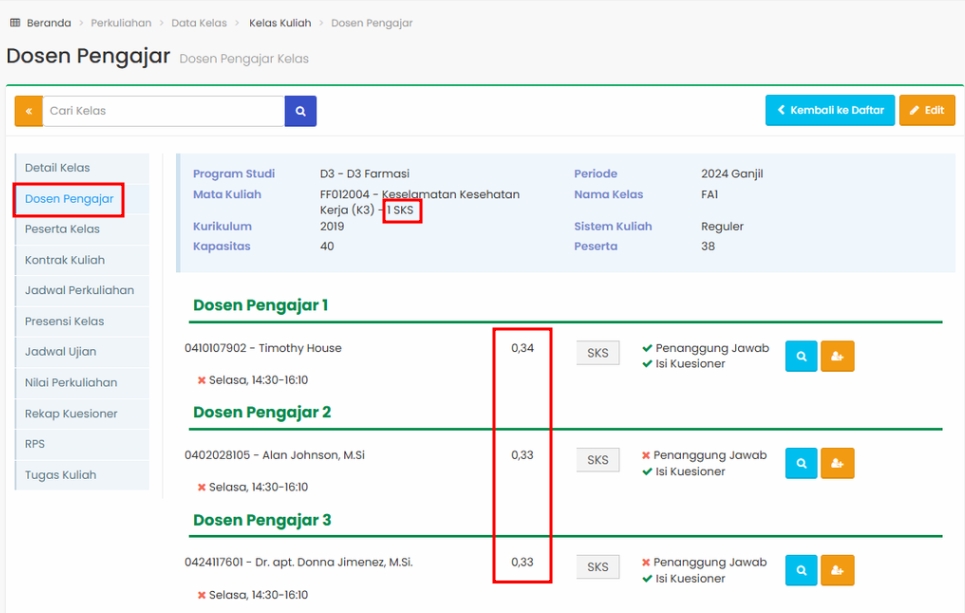Click the blue search magnifier button
Viewport: 965px width, 613px height.
[x=300, y=111]
